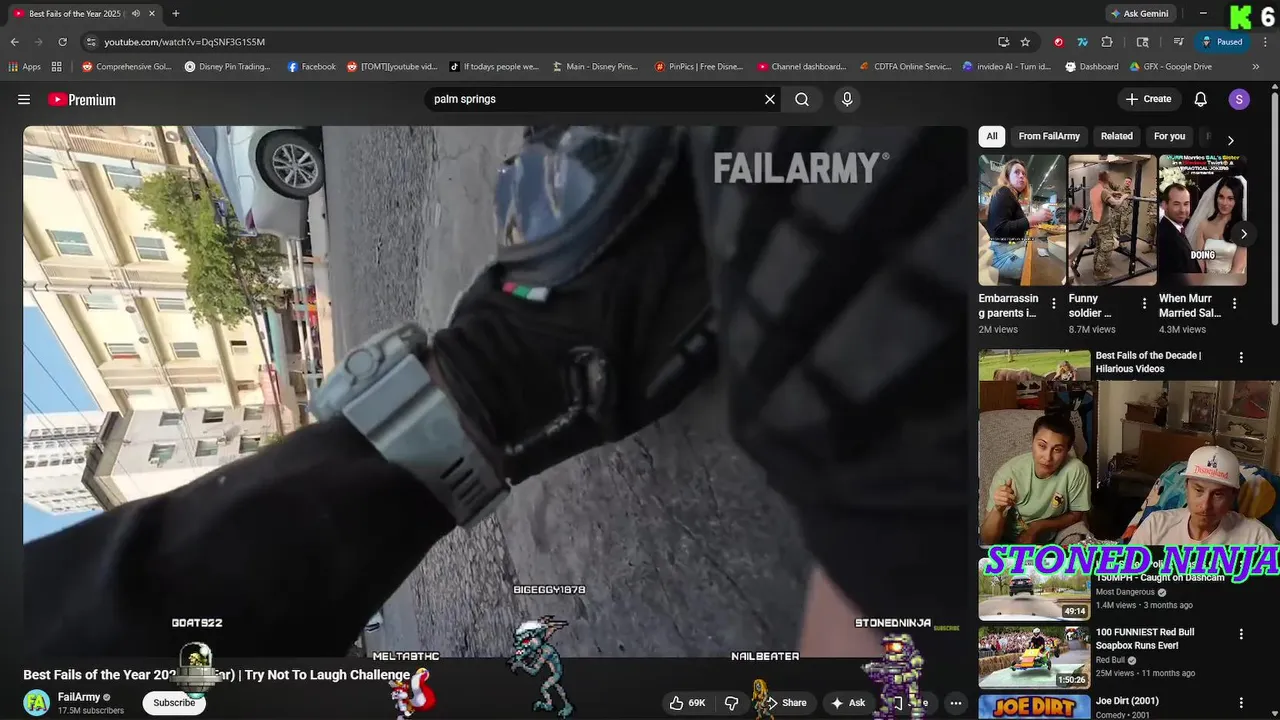The height and width of the screenshot is (720, 1280).
Task: Open options for When Murr Married short
Action: (x=1234, y=304)
